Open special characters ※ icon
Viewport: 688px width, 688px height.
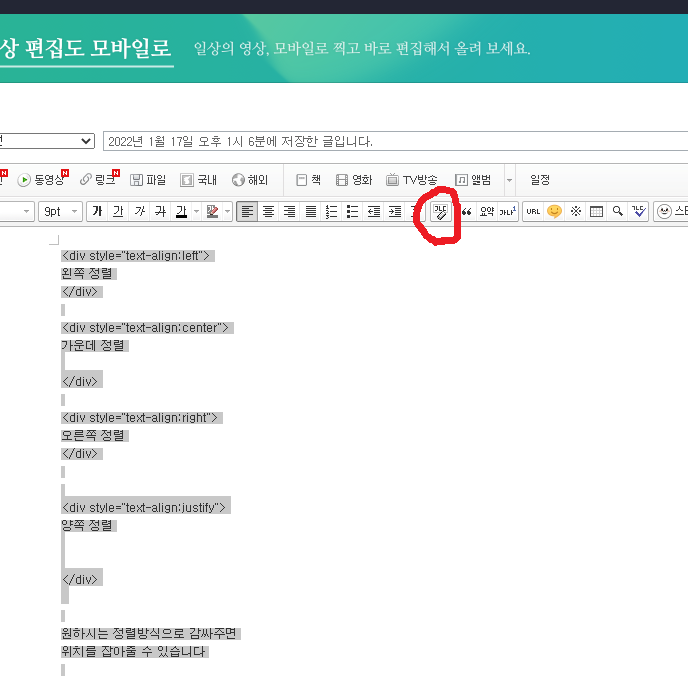pos(576,211)
